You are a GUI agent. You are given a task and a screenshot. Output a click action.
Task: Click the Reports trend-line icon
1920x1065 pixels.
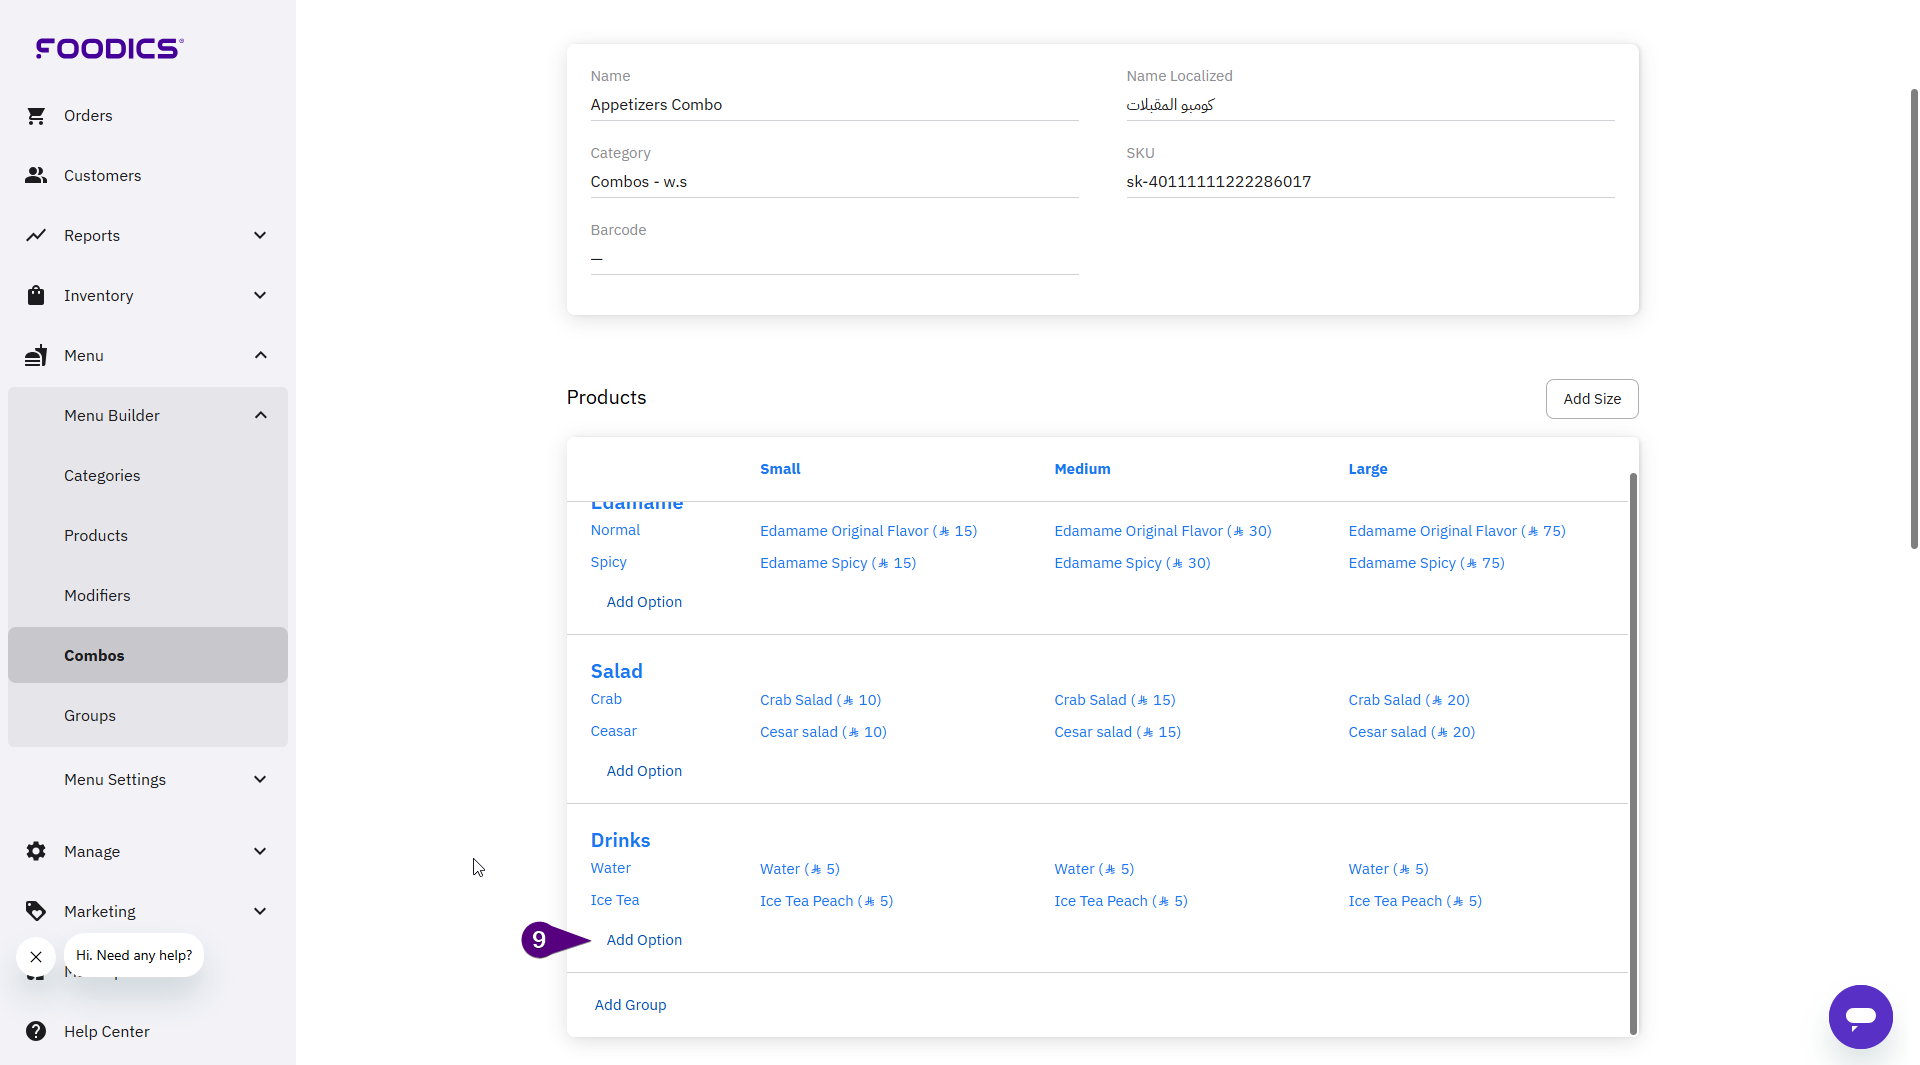click(36, 236)
